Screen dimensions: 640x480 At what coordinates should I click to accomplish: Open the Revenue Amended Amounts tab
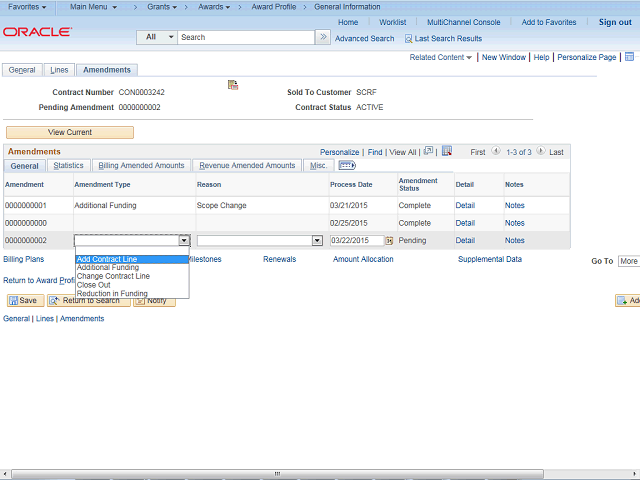pyautogui.click(x=247, y=165)
